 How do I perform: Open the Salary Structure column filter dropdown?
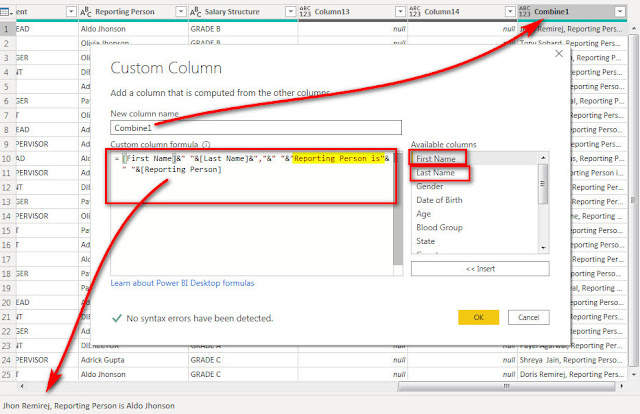[x=291, y=12]
